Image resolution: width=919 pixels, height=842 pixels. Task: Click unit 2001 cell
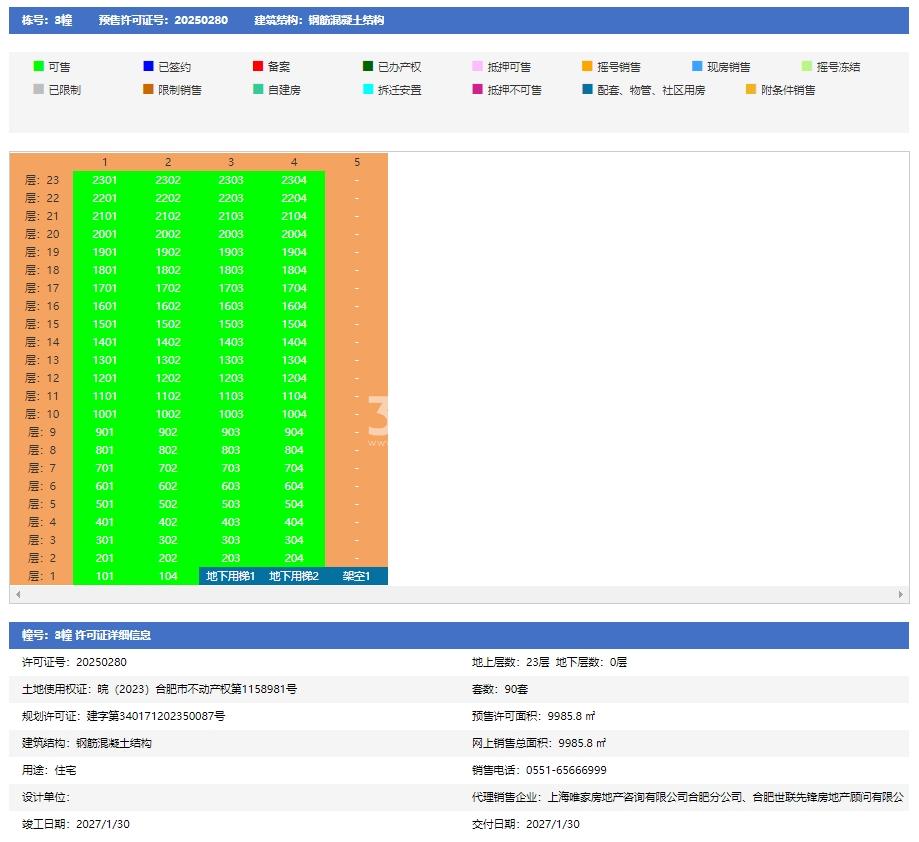pyautogui.click(x=104, y=234)
